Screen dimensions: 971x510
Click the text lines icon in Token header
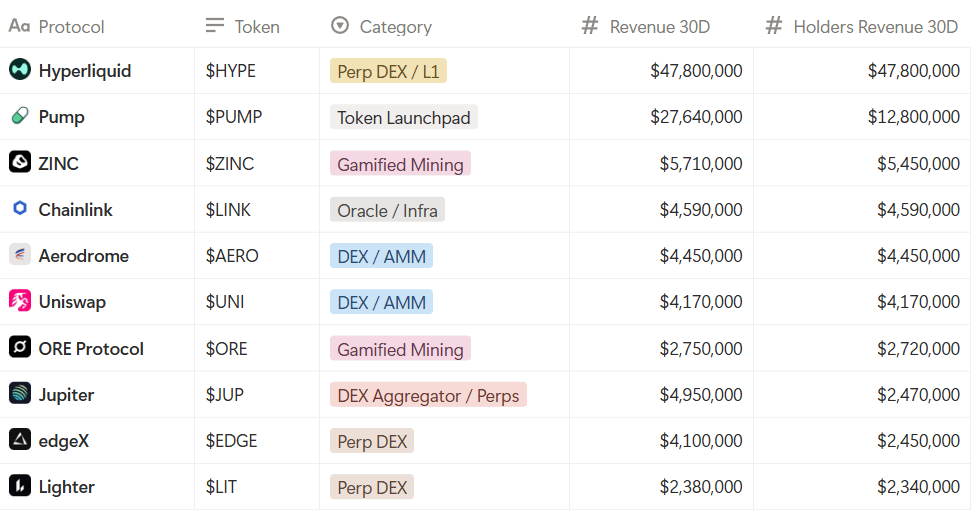pos(215,25)
